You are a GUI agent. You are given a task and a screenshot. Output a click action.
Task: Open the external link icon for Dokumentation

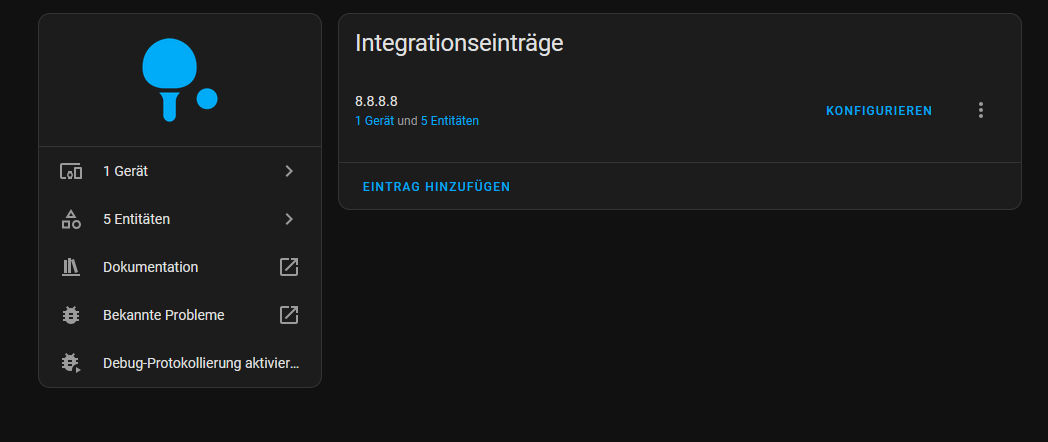(289, 267)
